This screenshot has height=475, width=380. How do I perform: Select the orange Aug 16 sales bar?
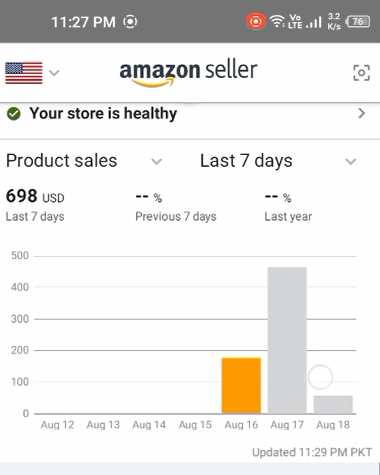click(241, 385)
